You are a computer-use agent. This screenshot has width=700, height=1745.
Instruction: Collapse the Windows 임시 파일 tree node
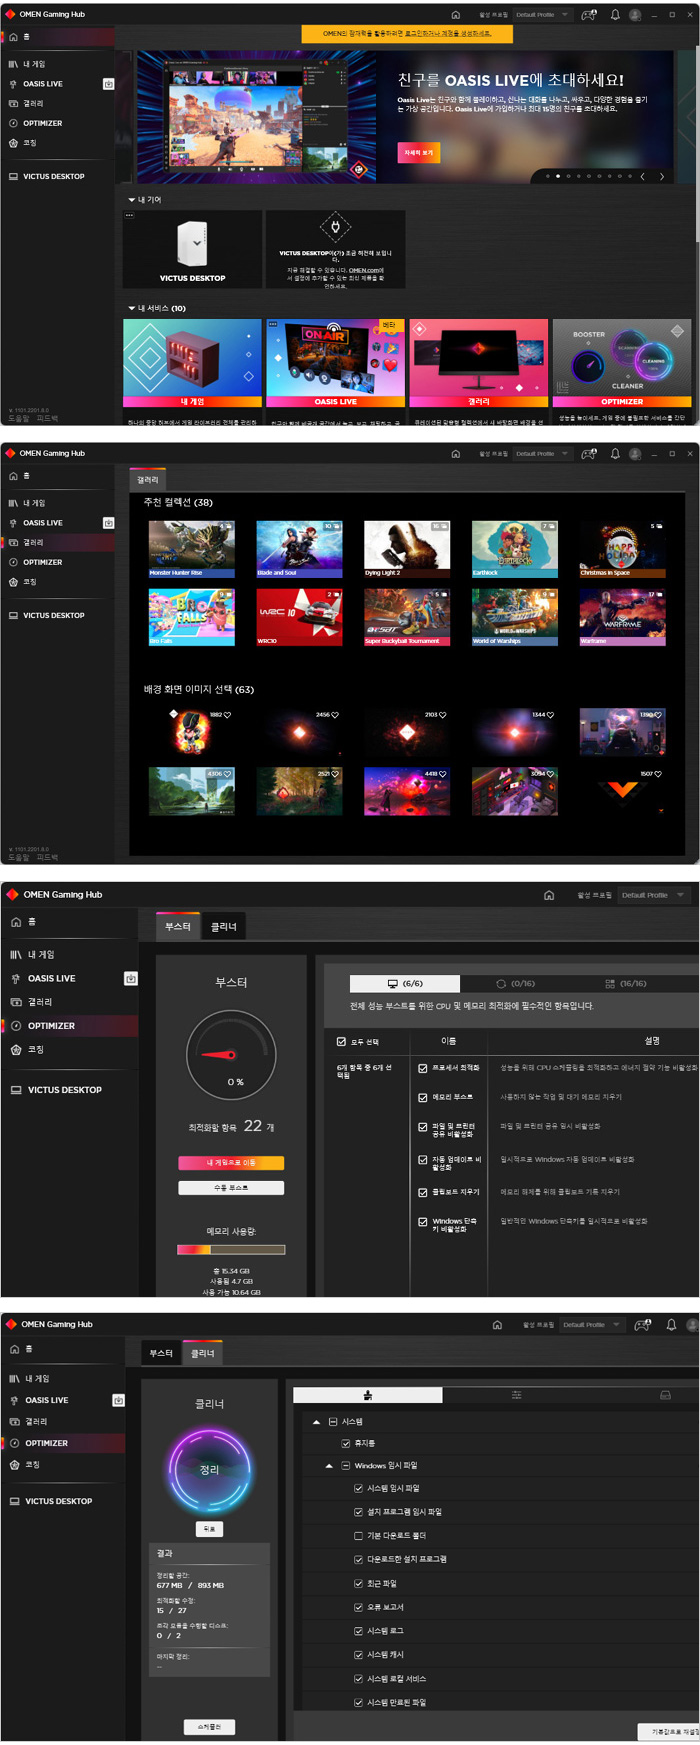coord(329,1465)
